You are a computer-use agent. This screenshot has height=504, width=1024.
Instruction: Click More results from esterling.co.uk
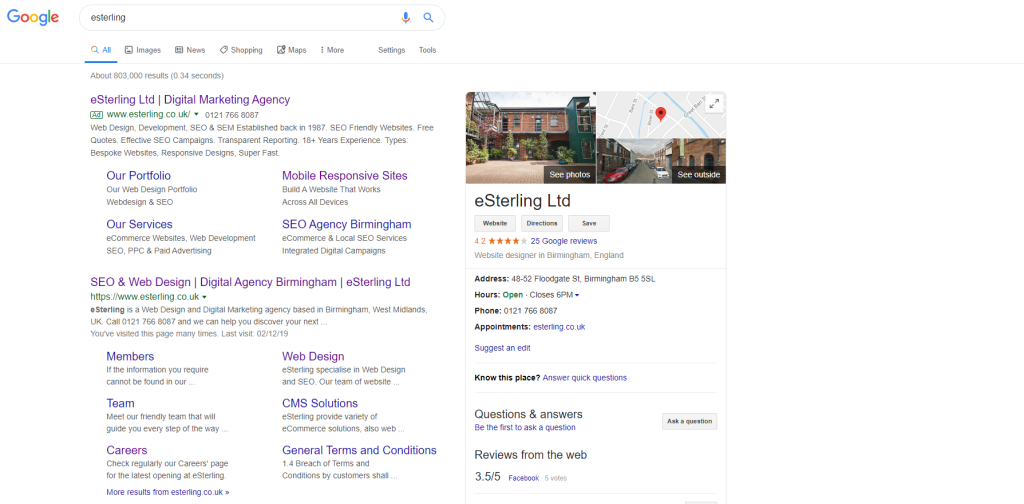[x=167, y=492]
